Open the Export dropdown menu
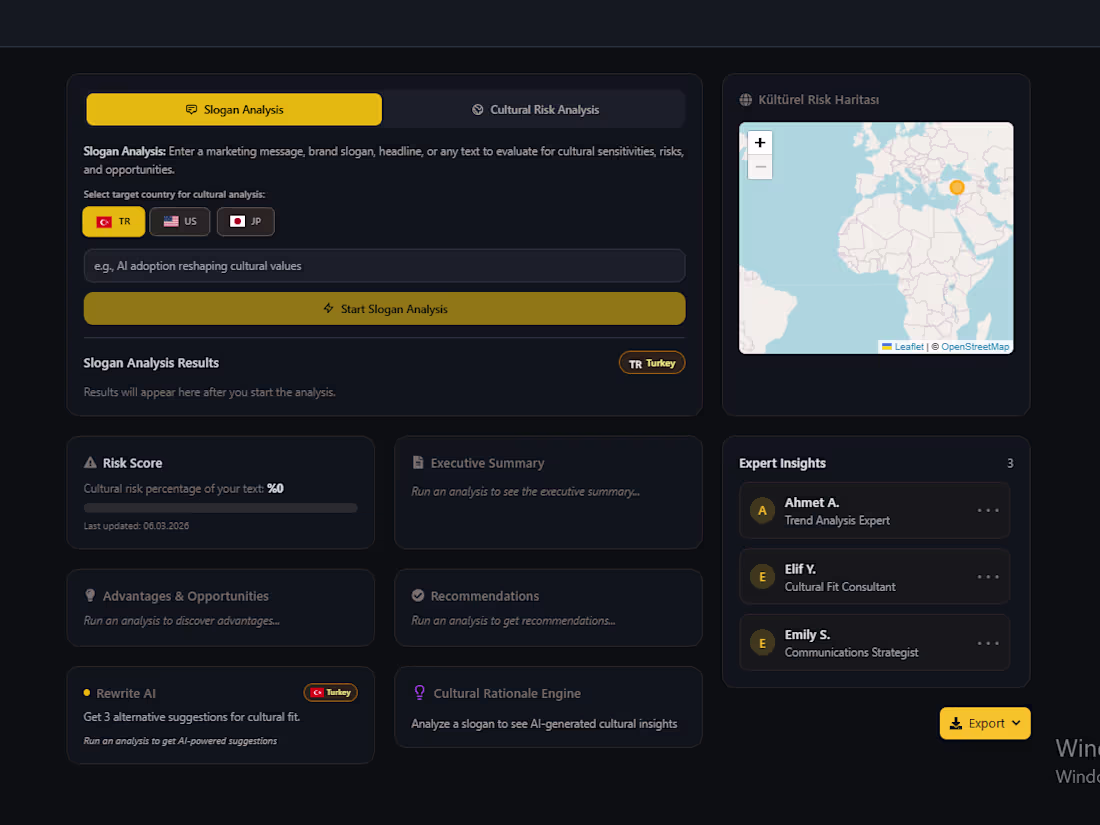 (x=985, y=723)
